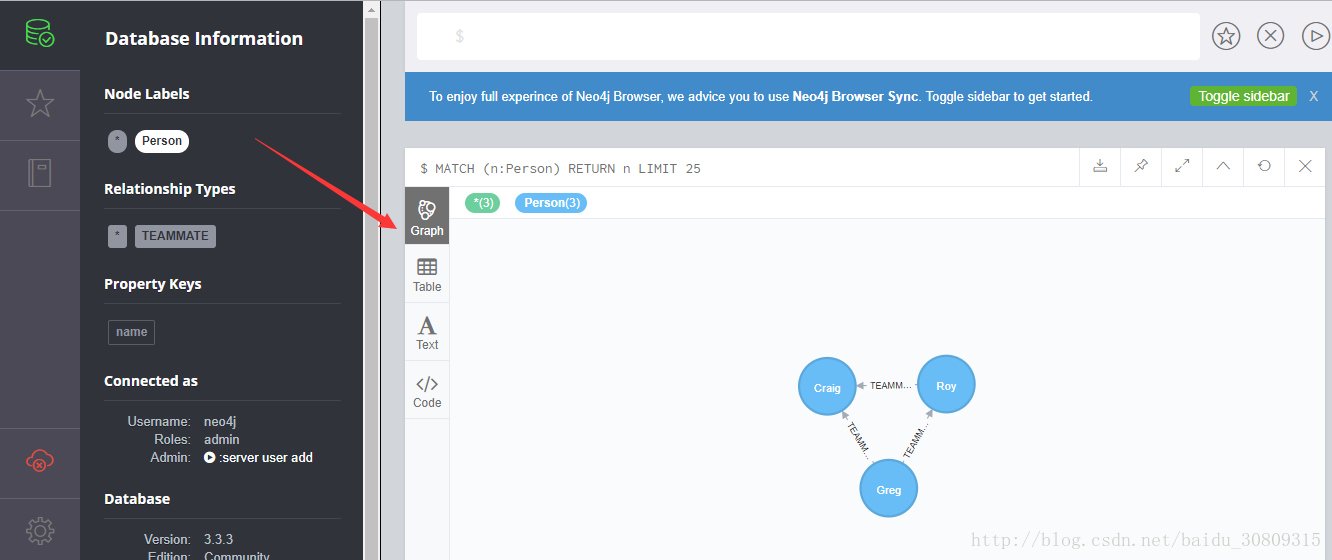
Task: Click TEAMMATE relationship between Roy and Craig
Action: point(889,385)
